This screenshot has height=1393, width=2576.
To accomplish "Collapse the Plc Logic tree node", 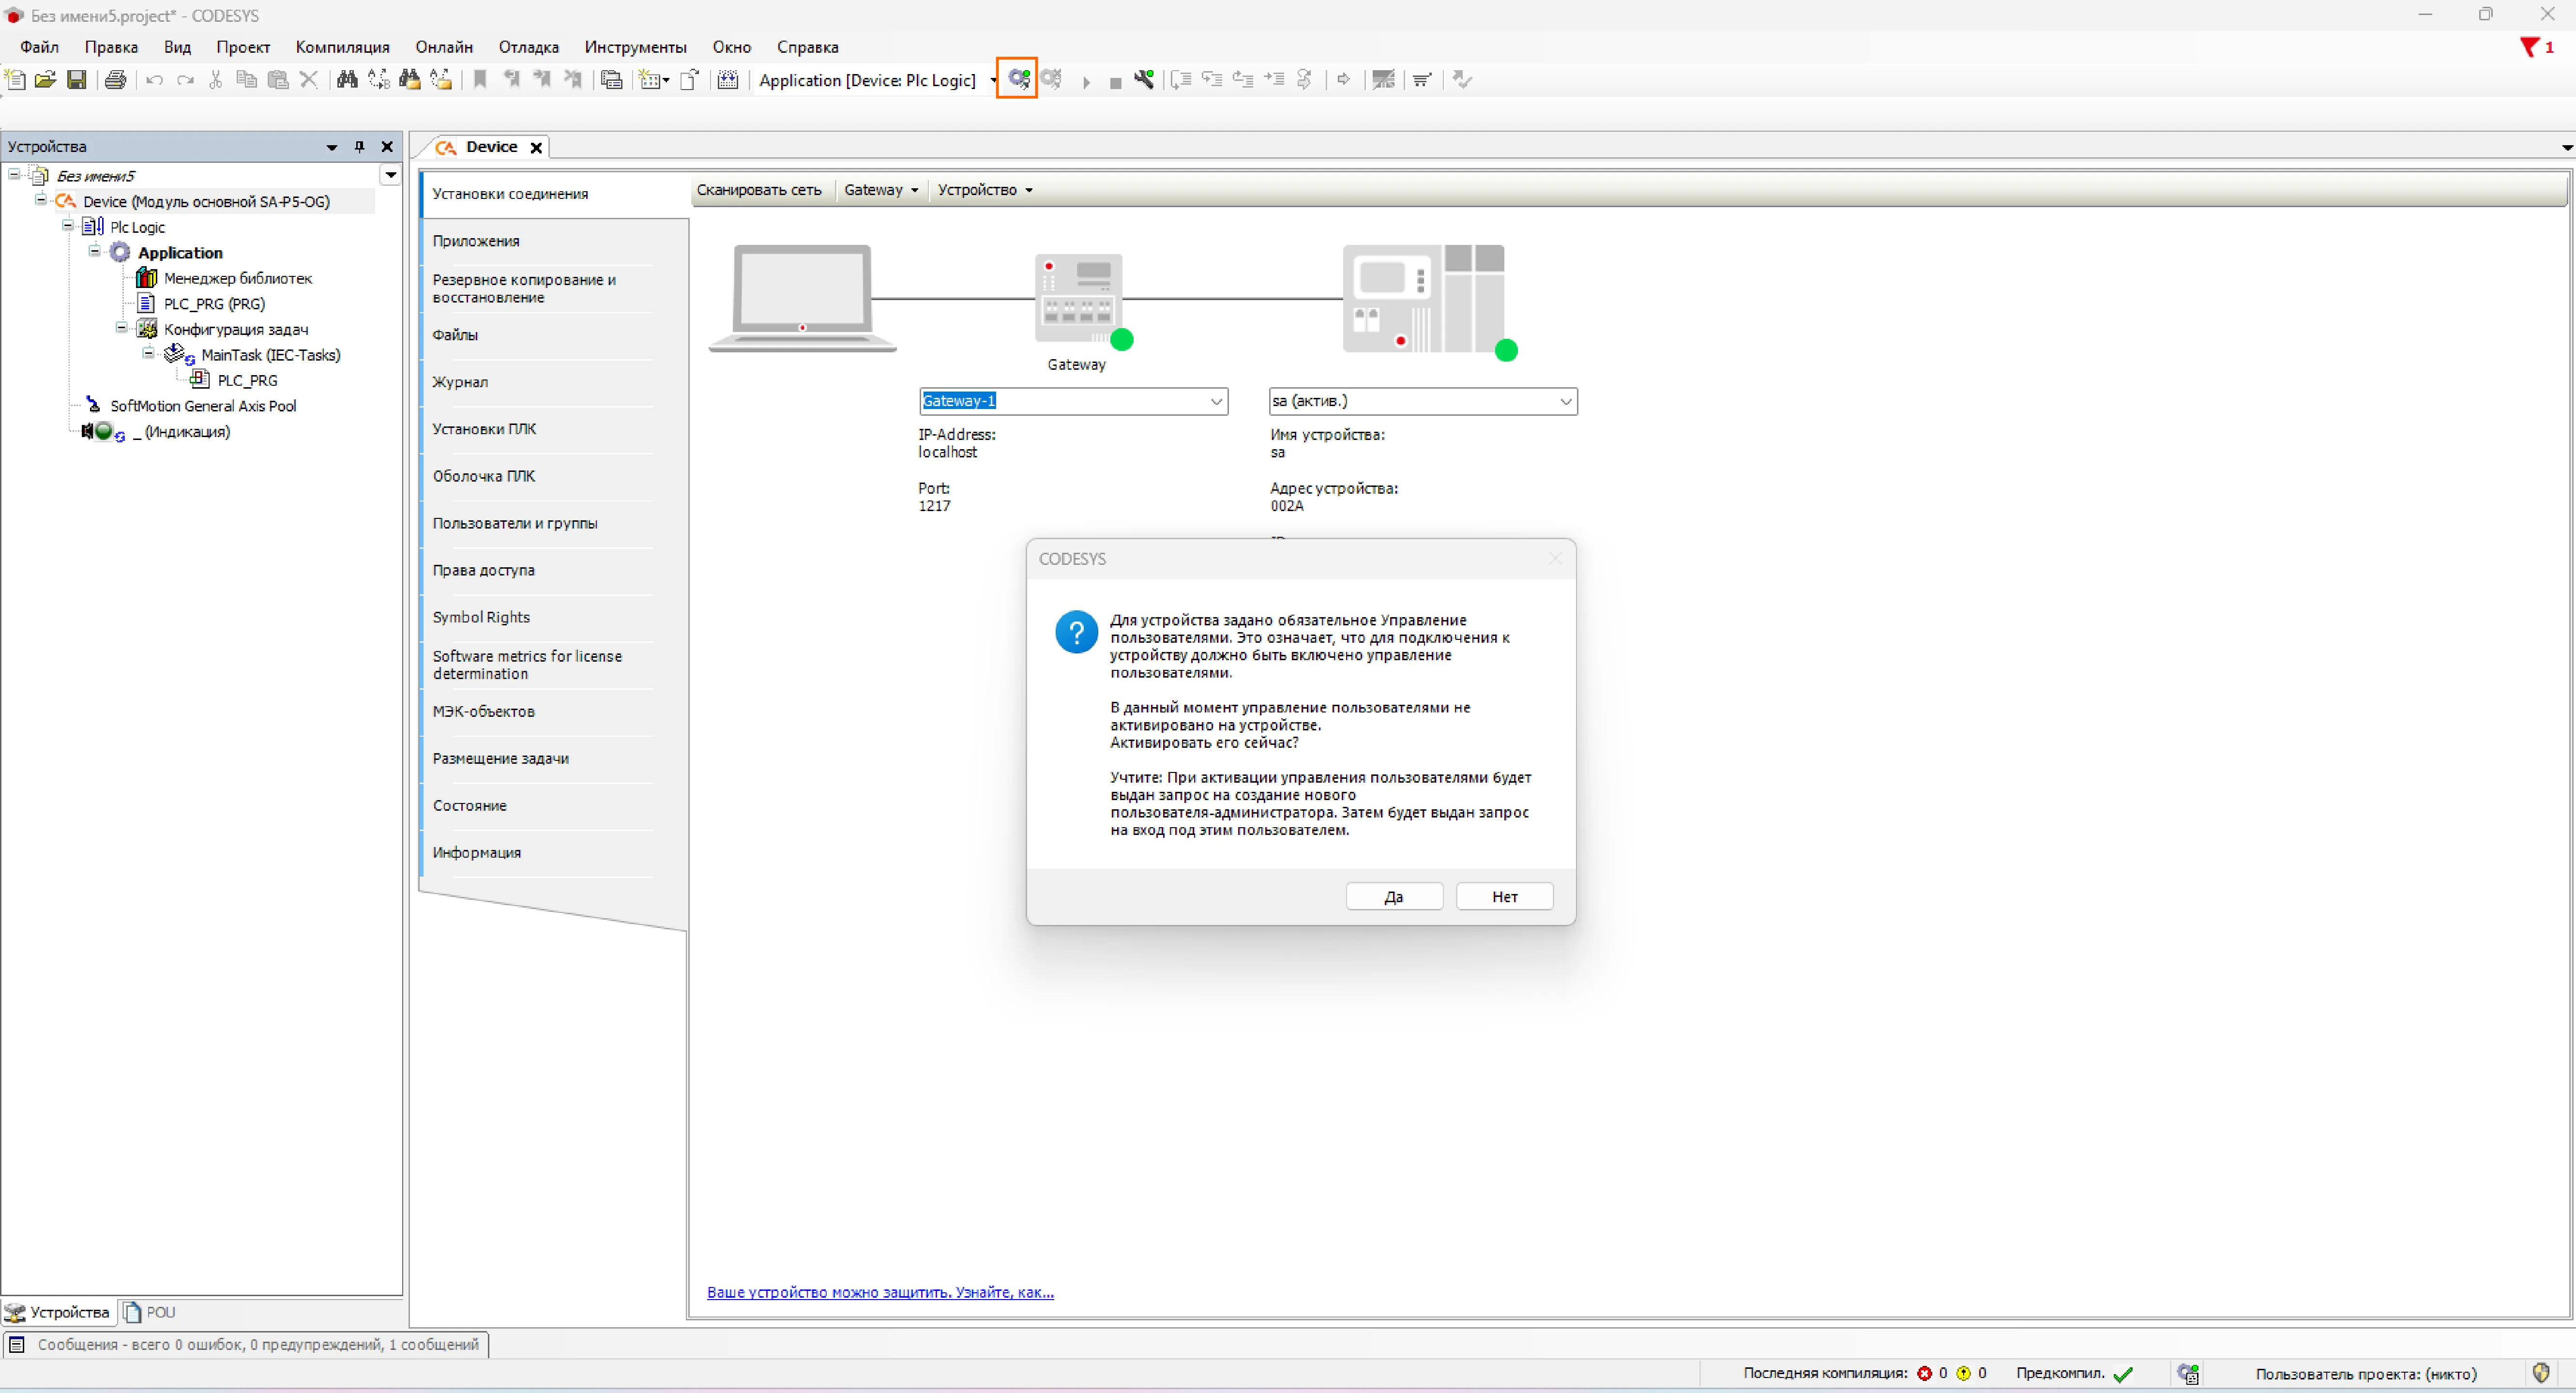I will [68, 226].
